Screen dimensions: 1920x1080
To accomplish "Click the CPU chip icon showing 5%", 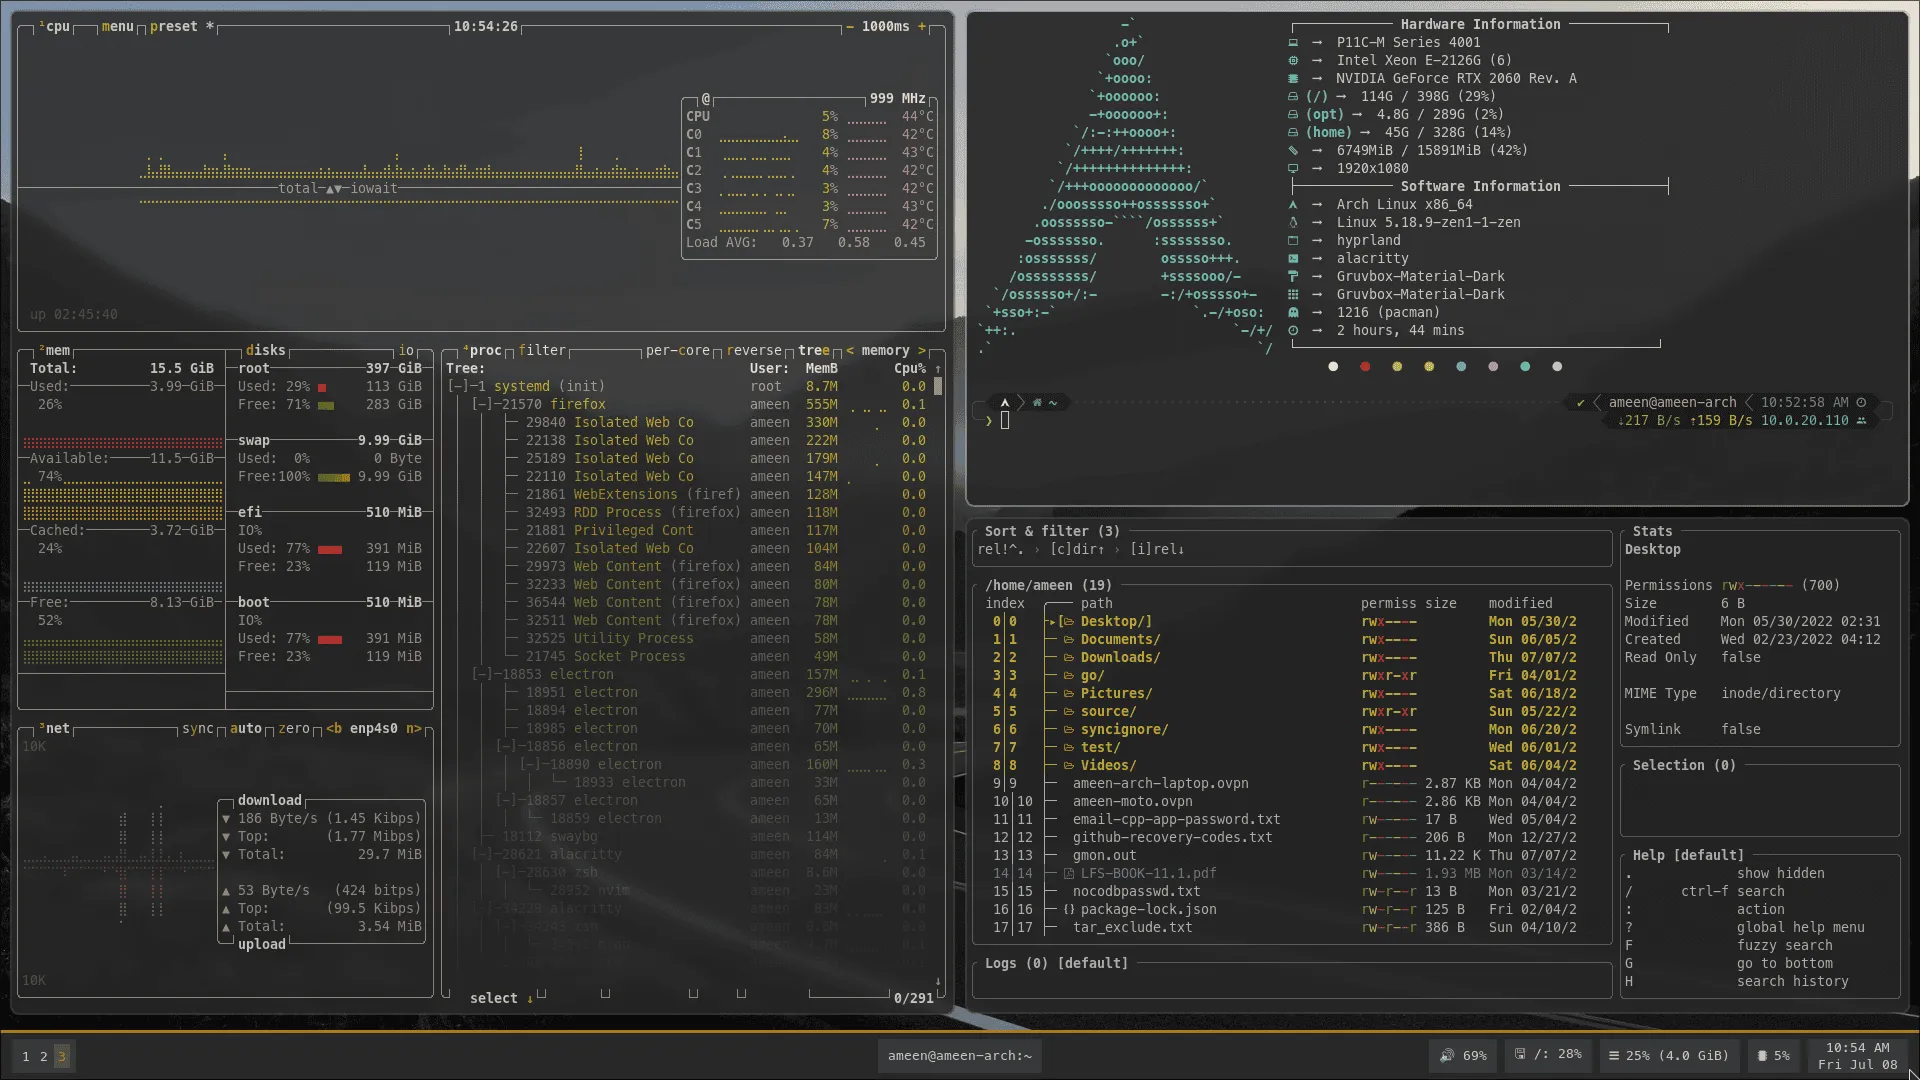I will point(1762,1056).
